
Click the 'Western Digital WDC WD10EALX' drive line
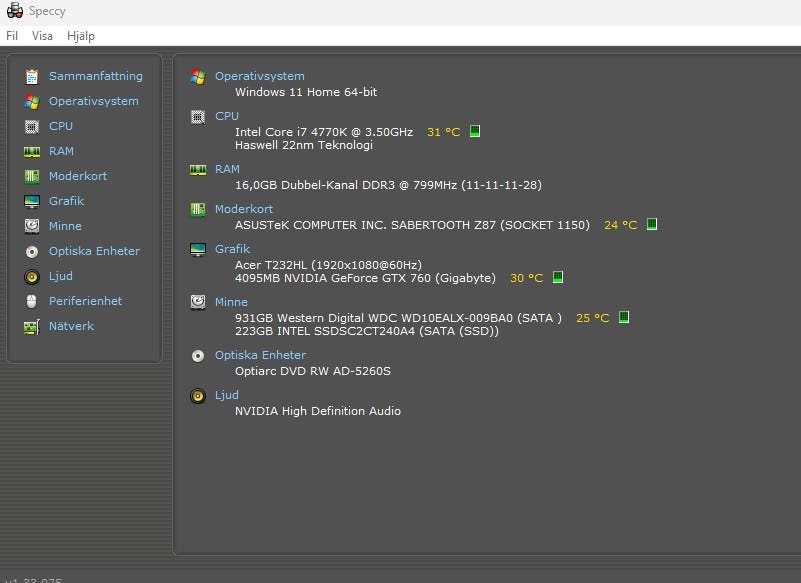click(398, 318)
